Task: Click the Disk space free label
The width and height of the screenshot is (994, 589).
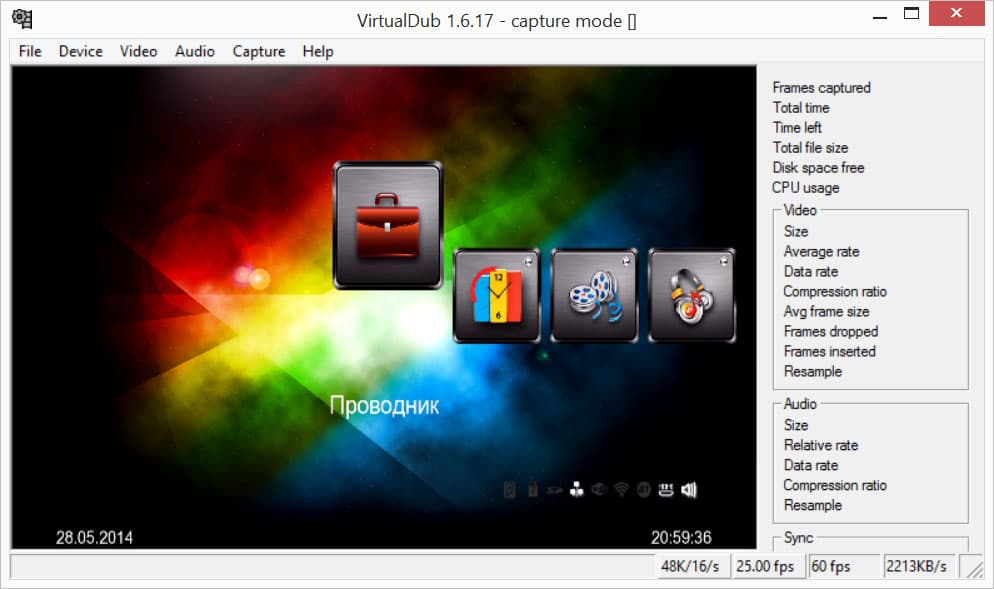Action: tap(818, 168)
